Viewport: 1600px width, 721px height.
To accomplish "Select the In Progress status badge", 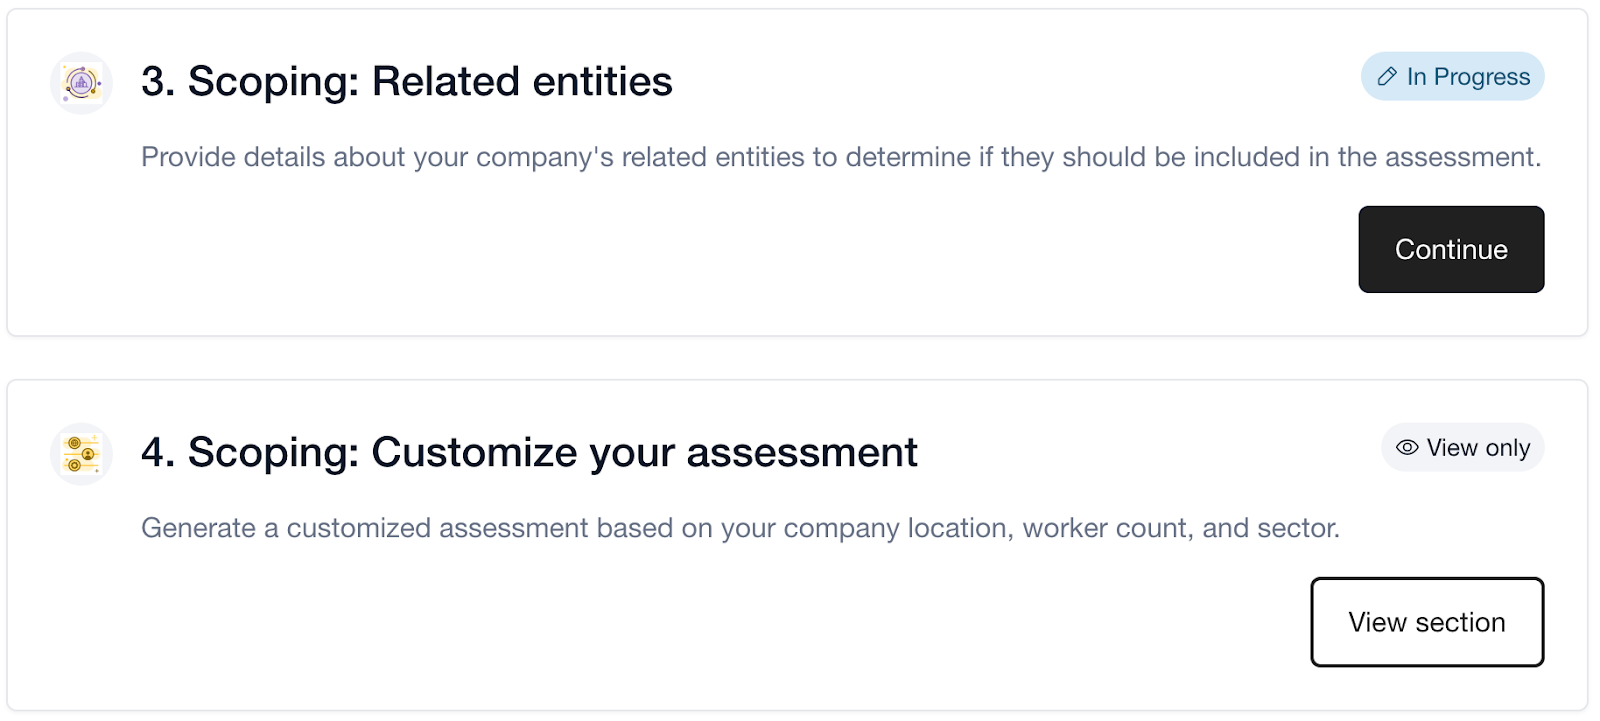I will (x=1452, y=77).
